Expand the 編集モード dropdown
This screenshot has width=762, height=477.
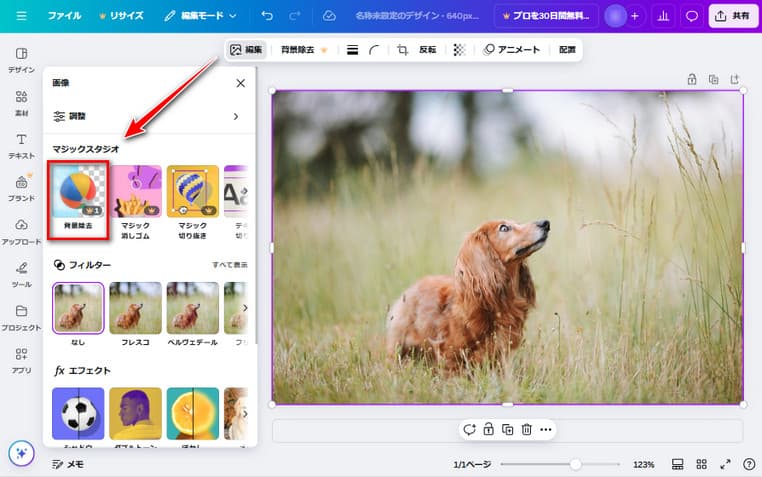point(200,16)
